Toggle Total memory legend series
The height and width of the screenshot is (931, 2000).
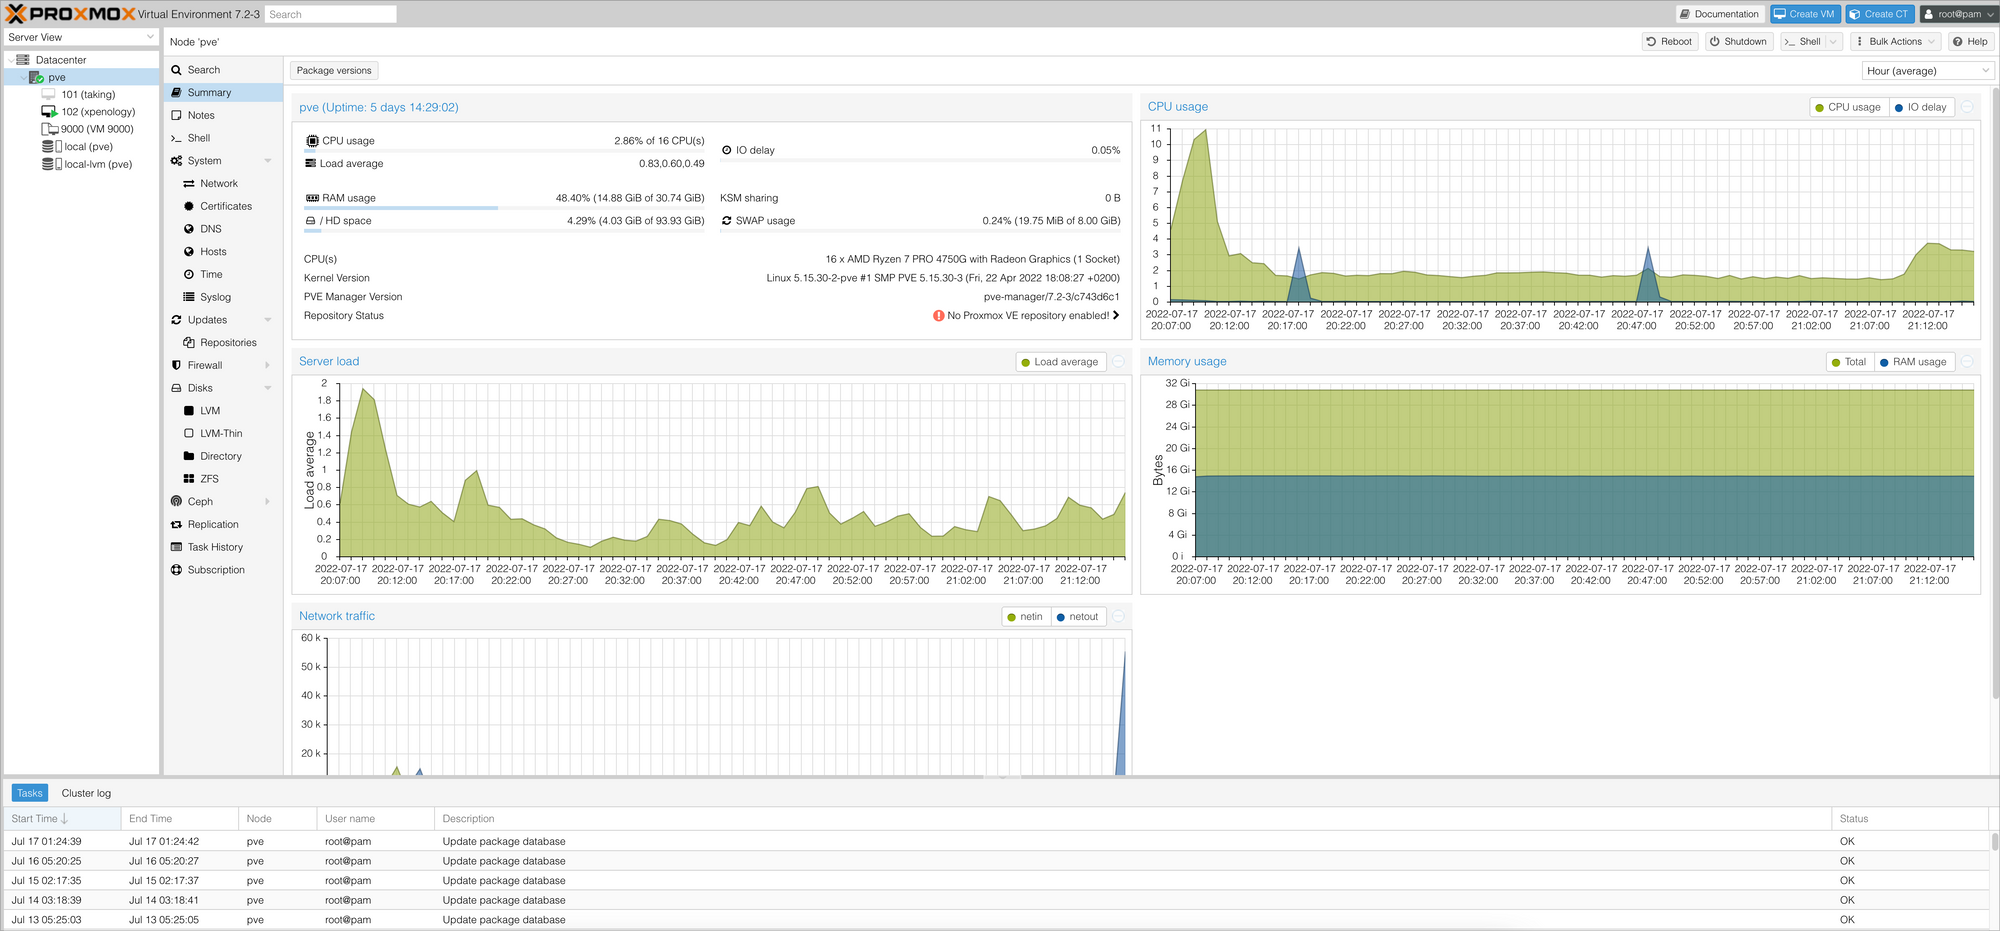coord(1848,362)
